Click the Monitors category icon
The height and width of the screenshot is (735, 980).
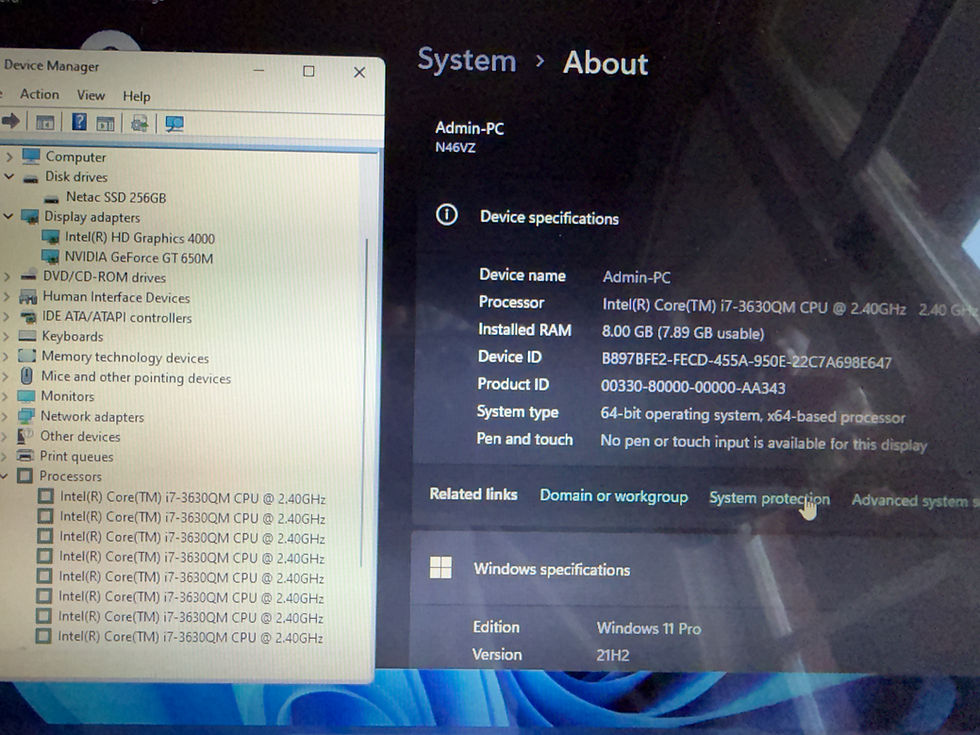pyautogui.click(x=26, y=396)
